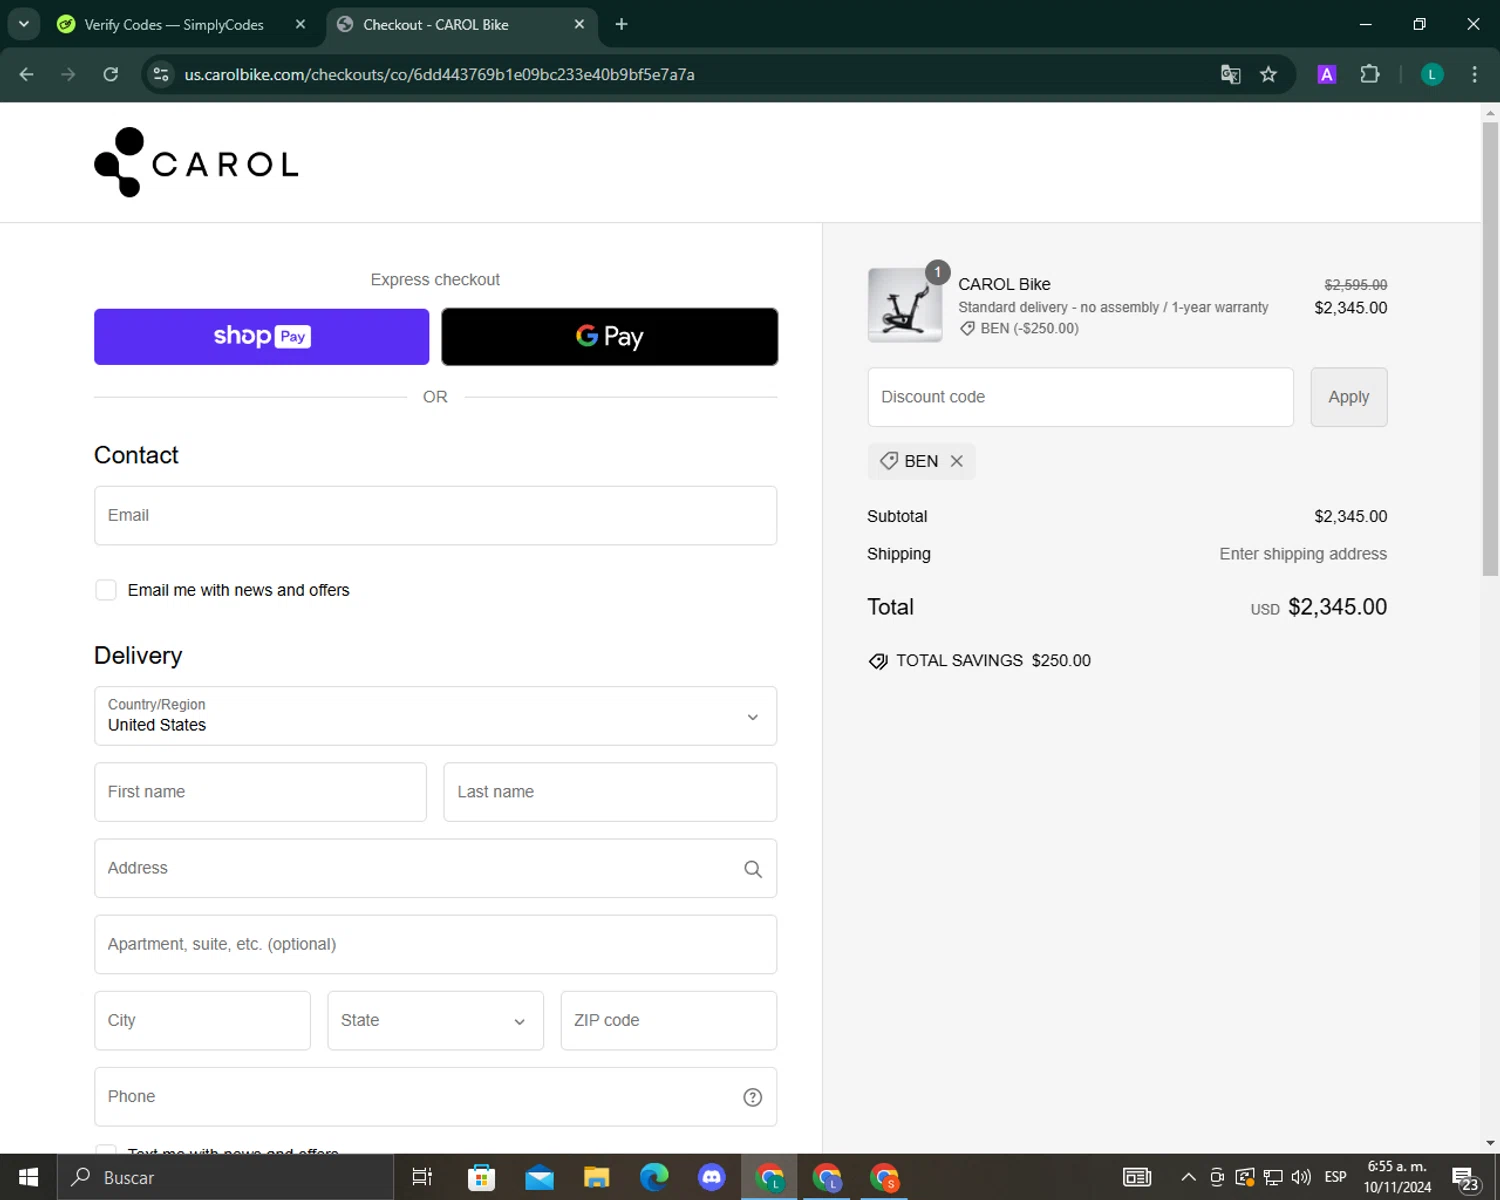Open a new browser tab
Screen dimensions: 1500x1200
pos(621,24)
